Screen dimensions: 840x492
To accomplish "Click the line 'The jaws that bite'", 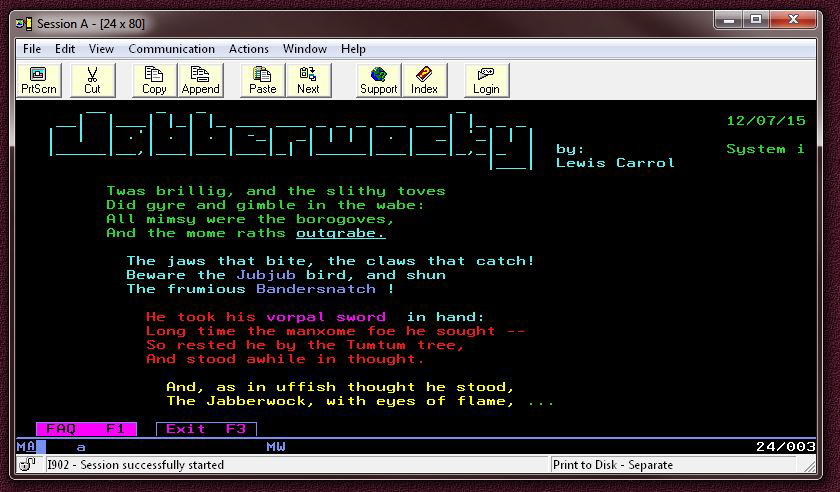I will (331, 261).
